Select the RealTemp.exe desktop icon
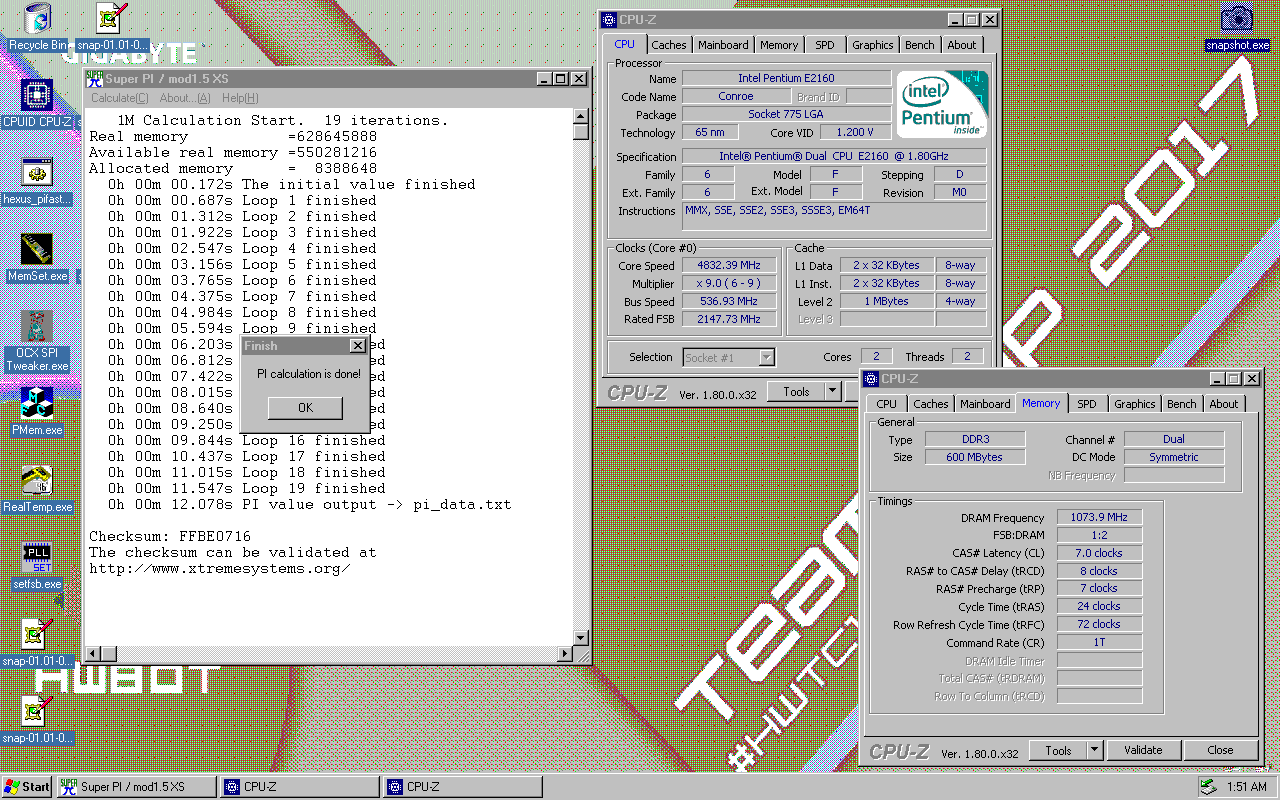The height and width of the screenshot is (800, 1280). 38,489
